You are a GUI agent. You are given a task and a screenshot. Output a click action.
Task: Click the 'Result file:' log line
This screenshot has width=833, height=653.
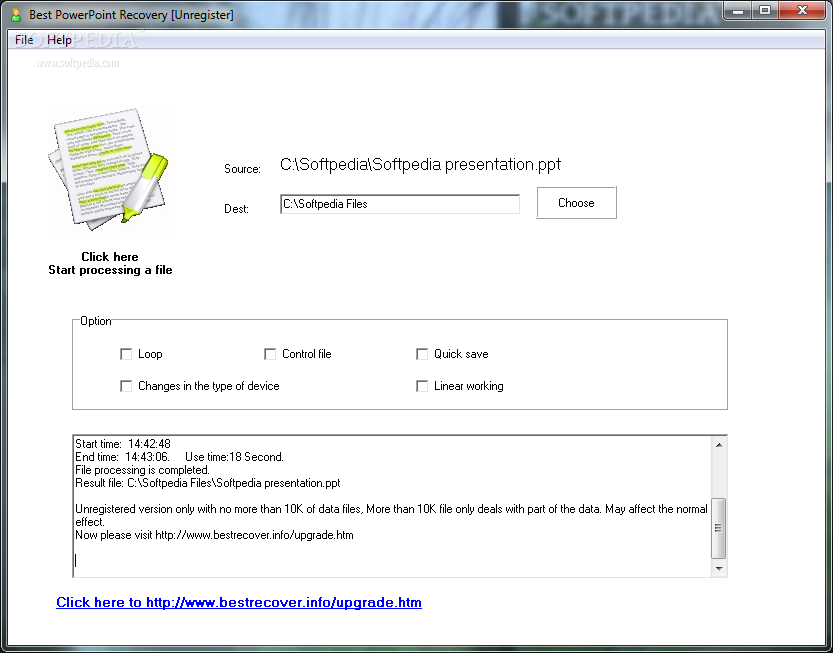tap(208, 483)
